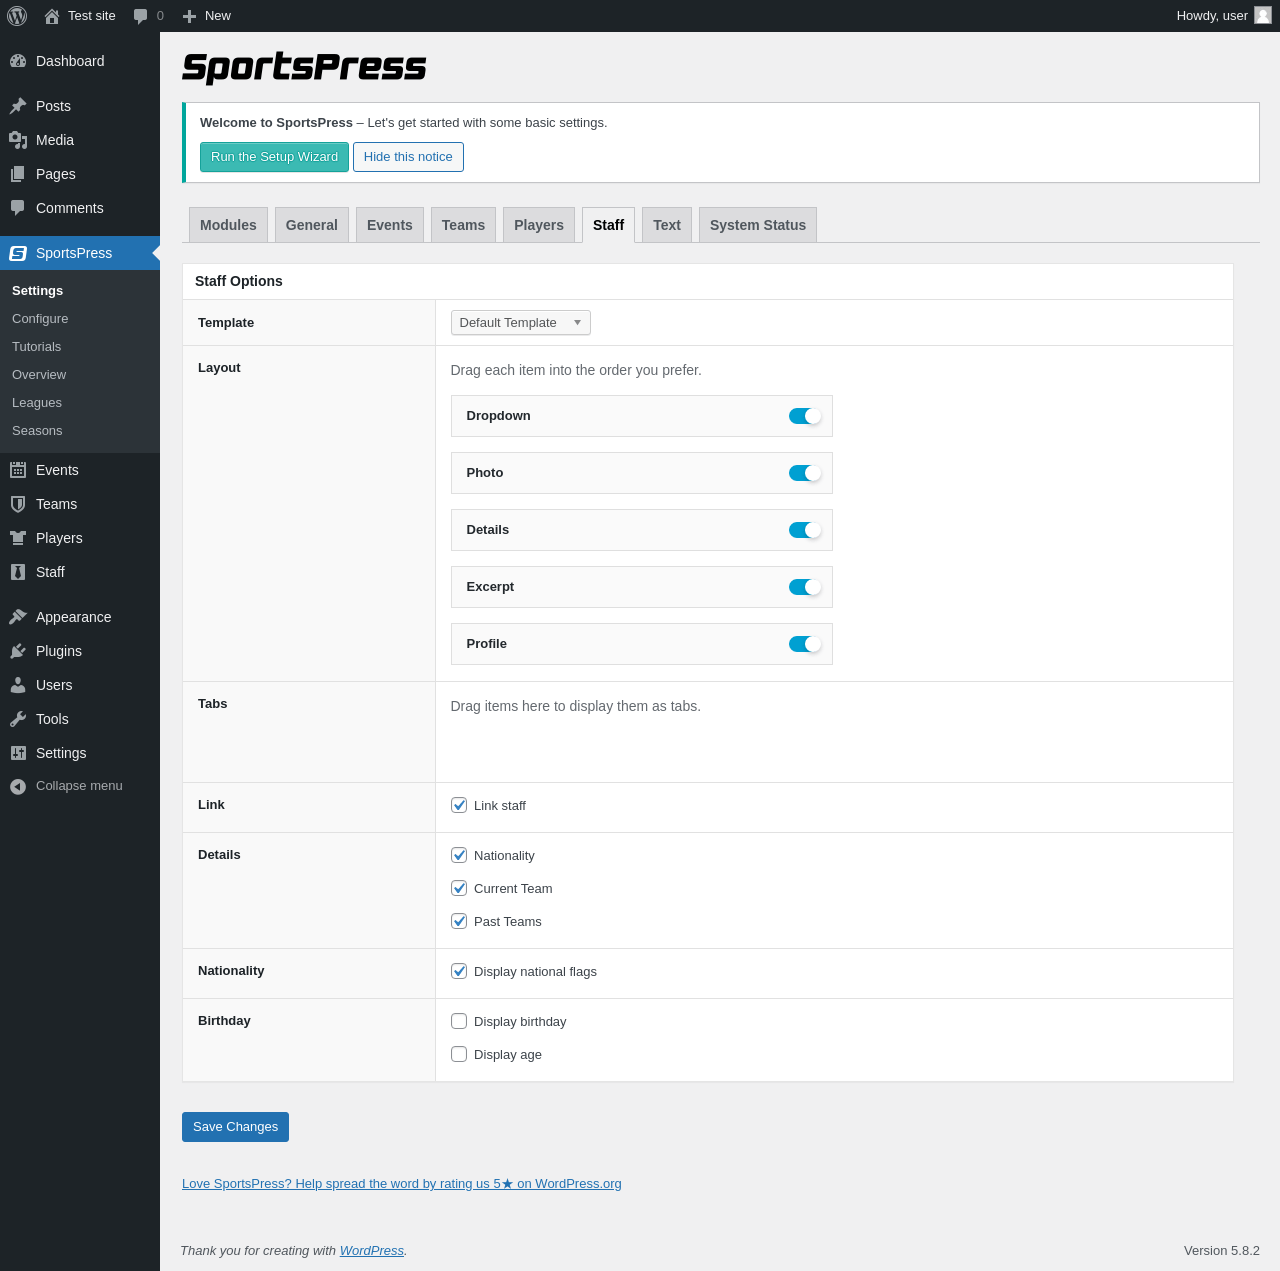Click the Excerpt layout item row
The image size is (1280, 1271).
click(x=641, y=587)
